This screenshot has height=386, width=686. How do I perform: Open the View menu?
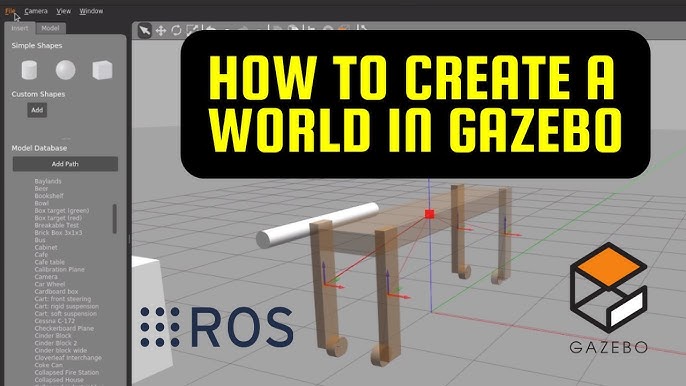coord(63,11)
